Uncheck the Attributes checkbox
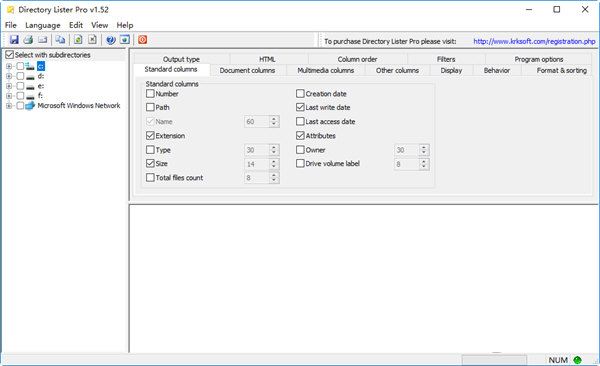 pyautogui.click(x=300, y=136)
